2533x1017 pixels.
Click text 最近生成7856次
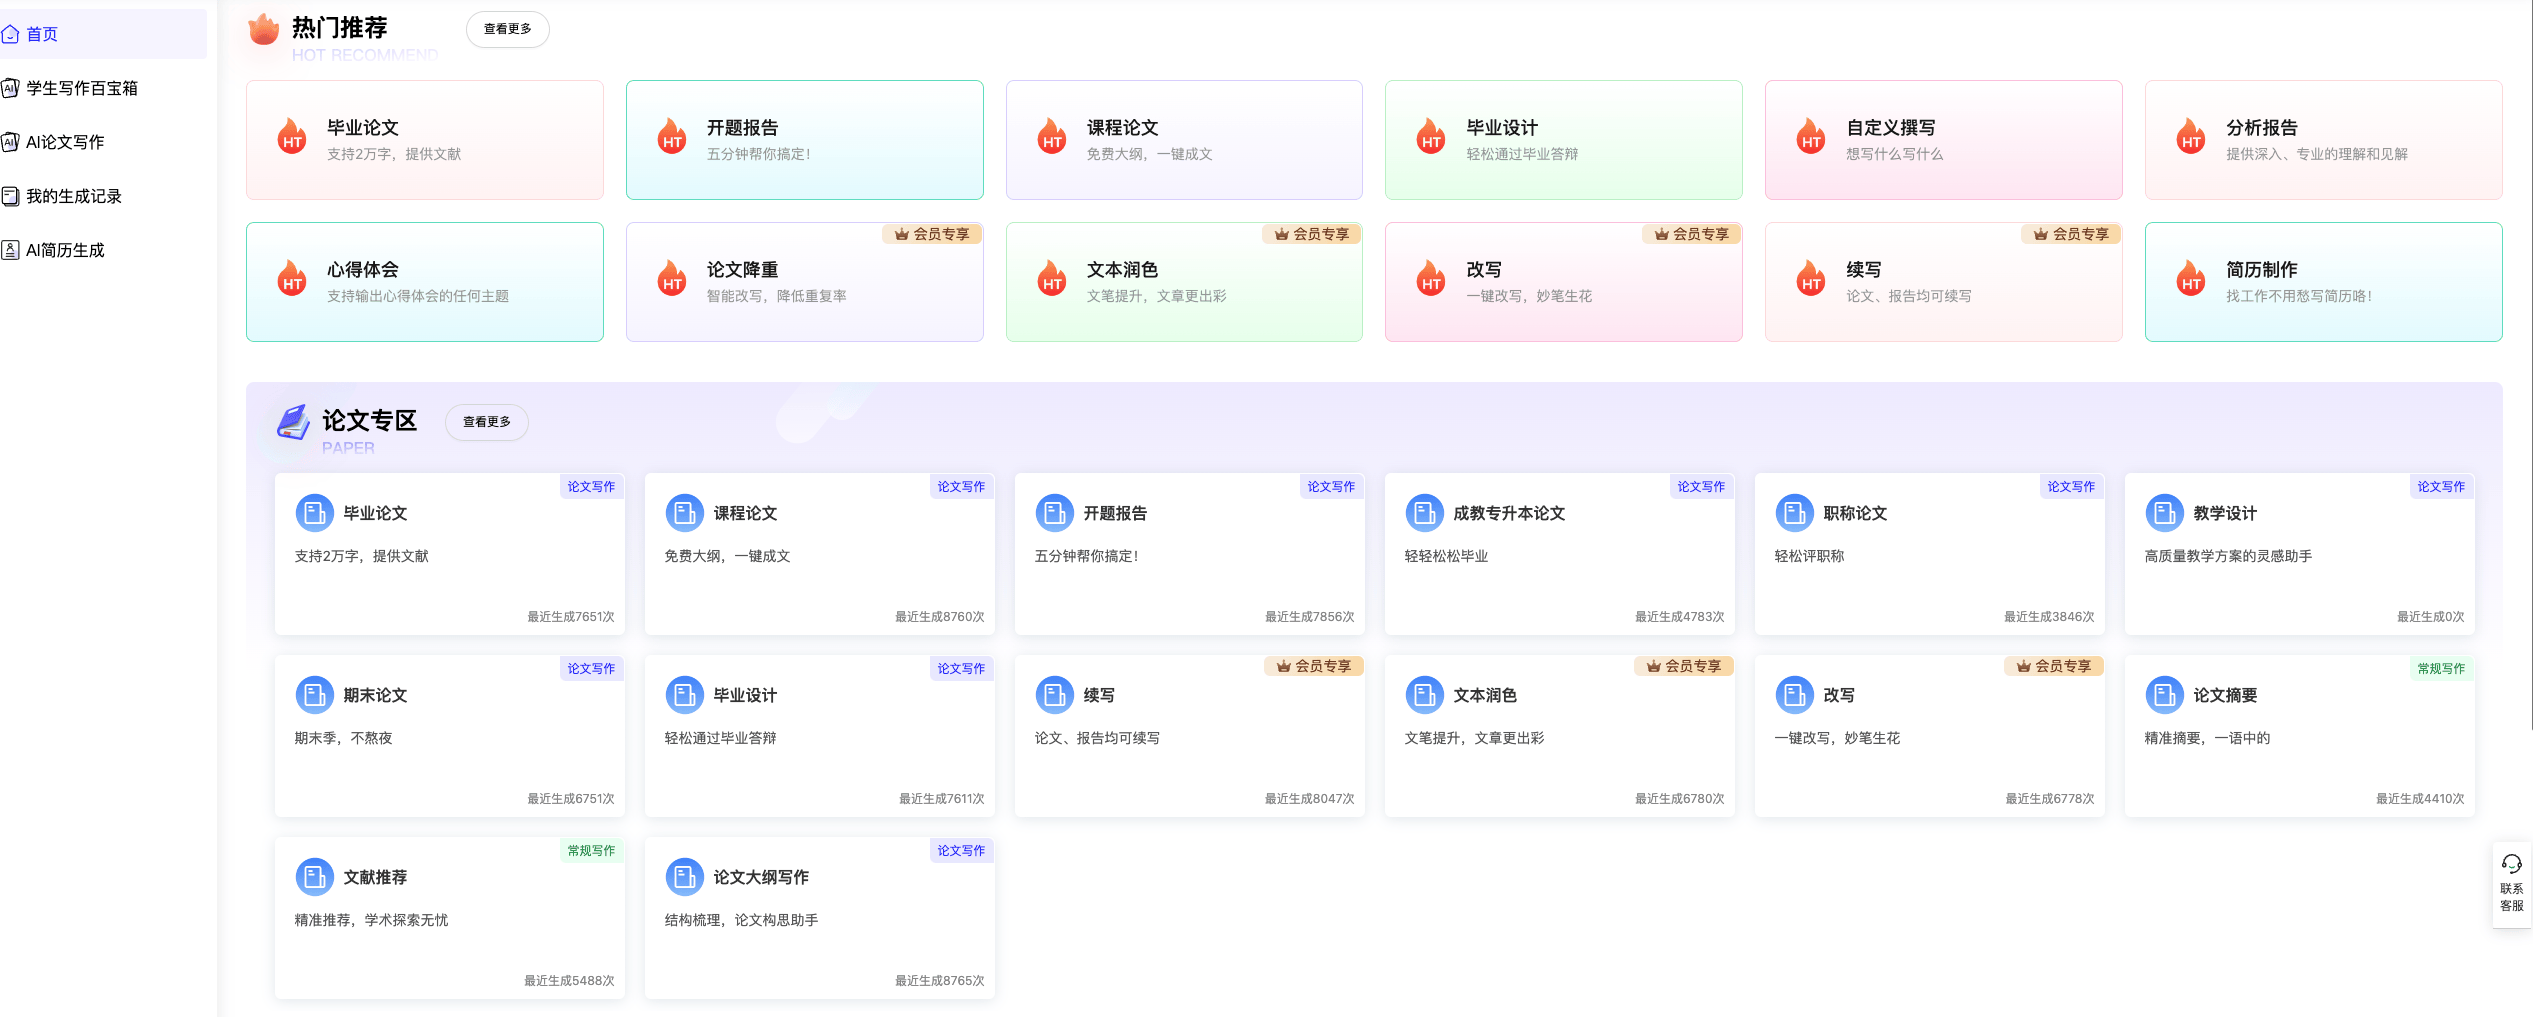click(1310, 617)
